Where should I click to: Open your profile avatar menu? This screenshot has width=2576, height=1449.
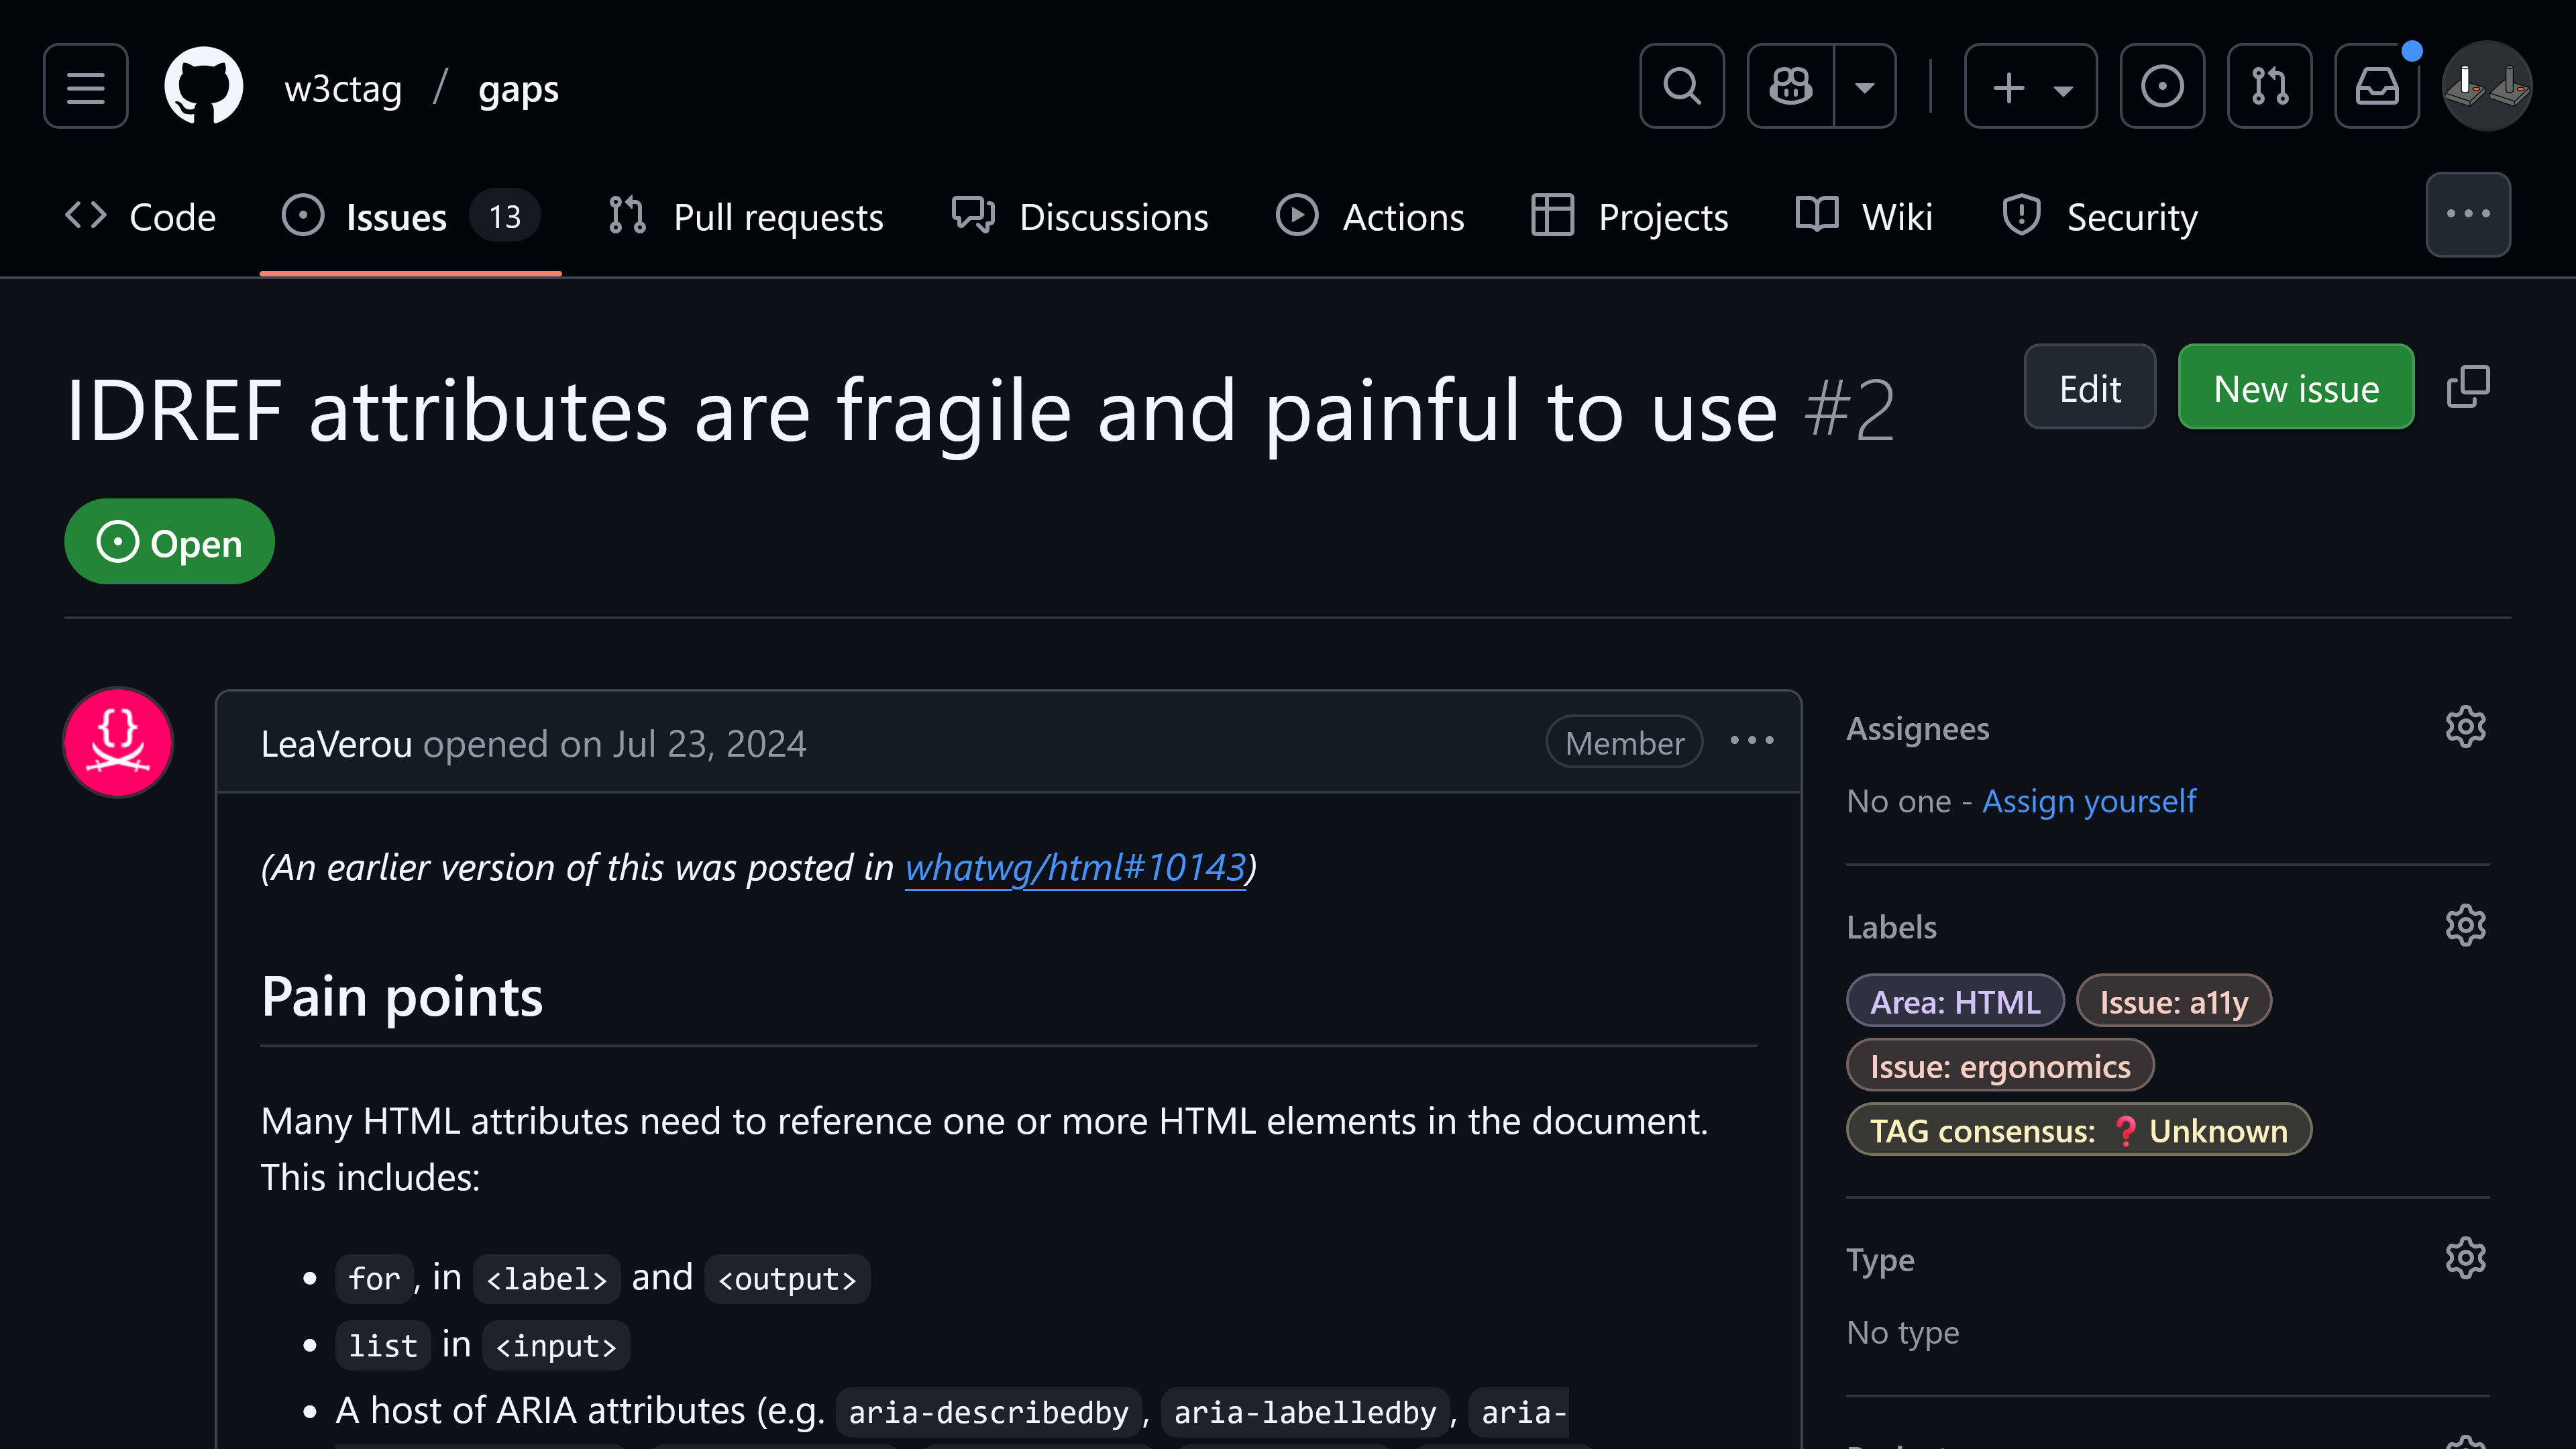coord(2487,86)
